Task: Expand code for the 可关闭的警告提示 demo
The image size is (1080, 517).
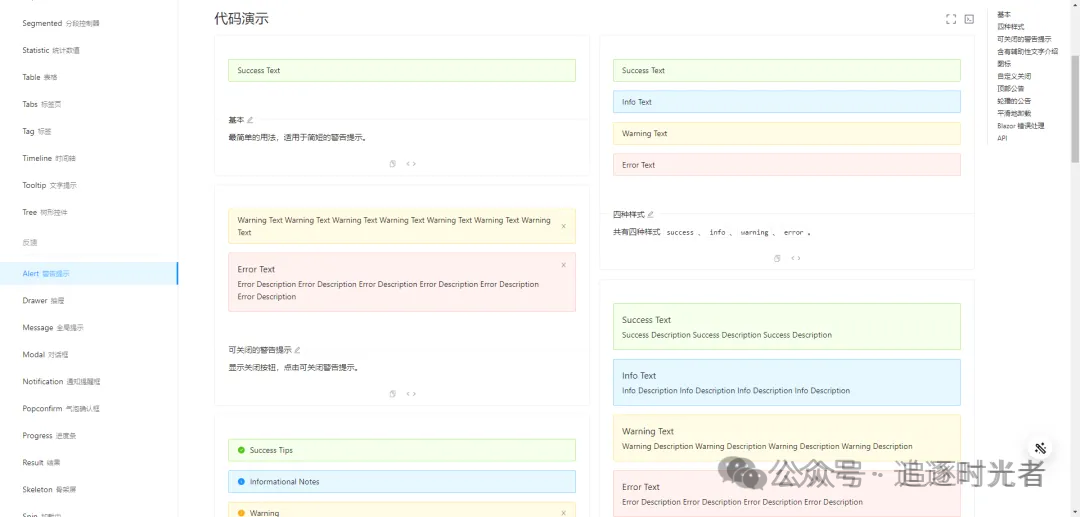Action: click(411, 394)
